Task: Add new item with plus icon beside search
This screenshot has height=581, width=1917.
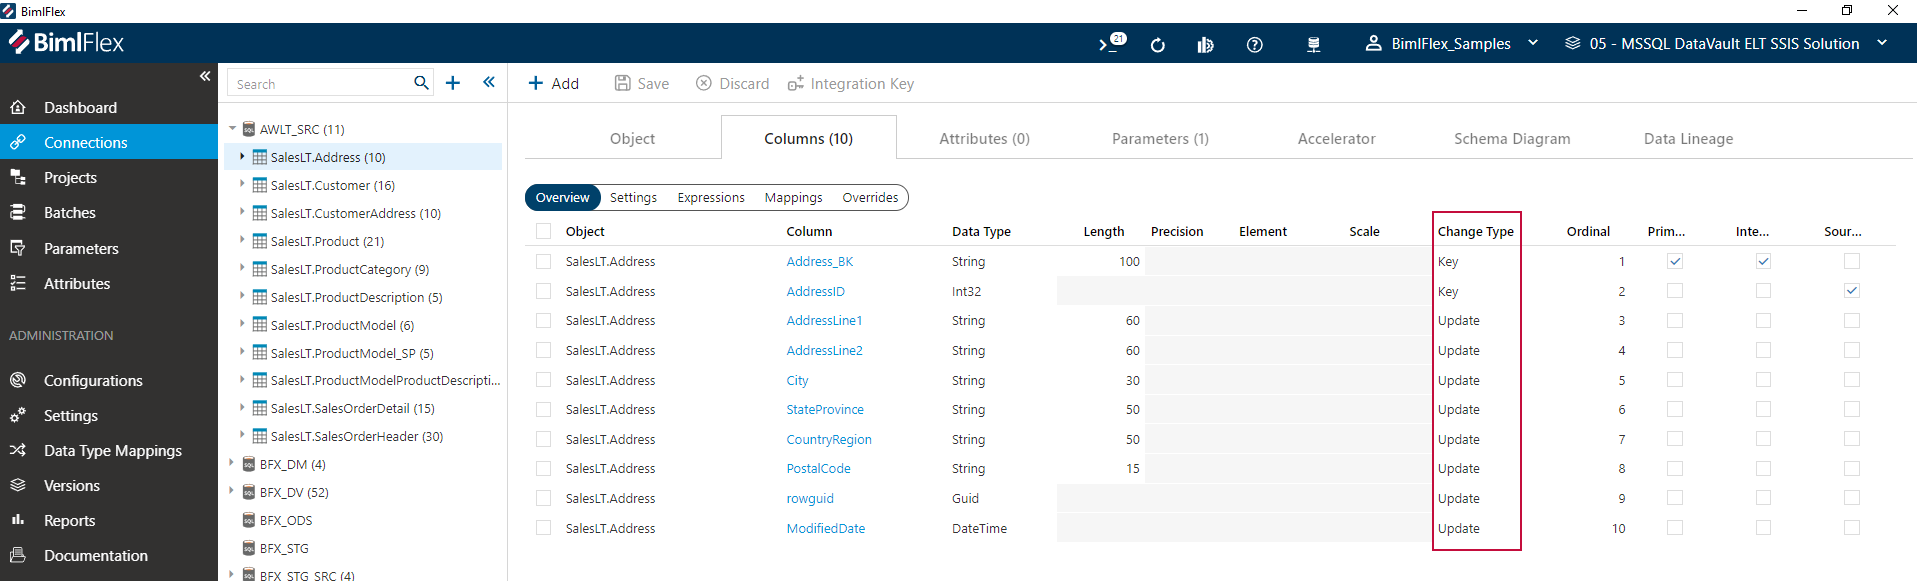Action: [x=453, y=83]
